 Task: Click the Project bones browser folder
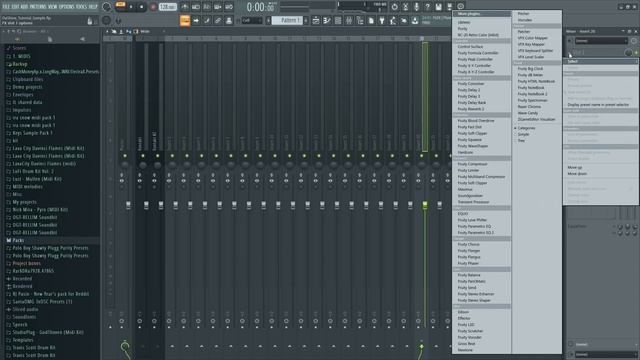tap(27, 263)
